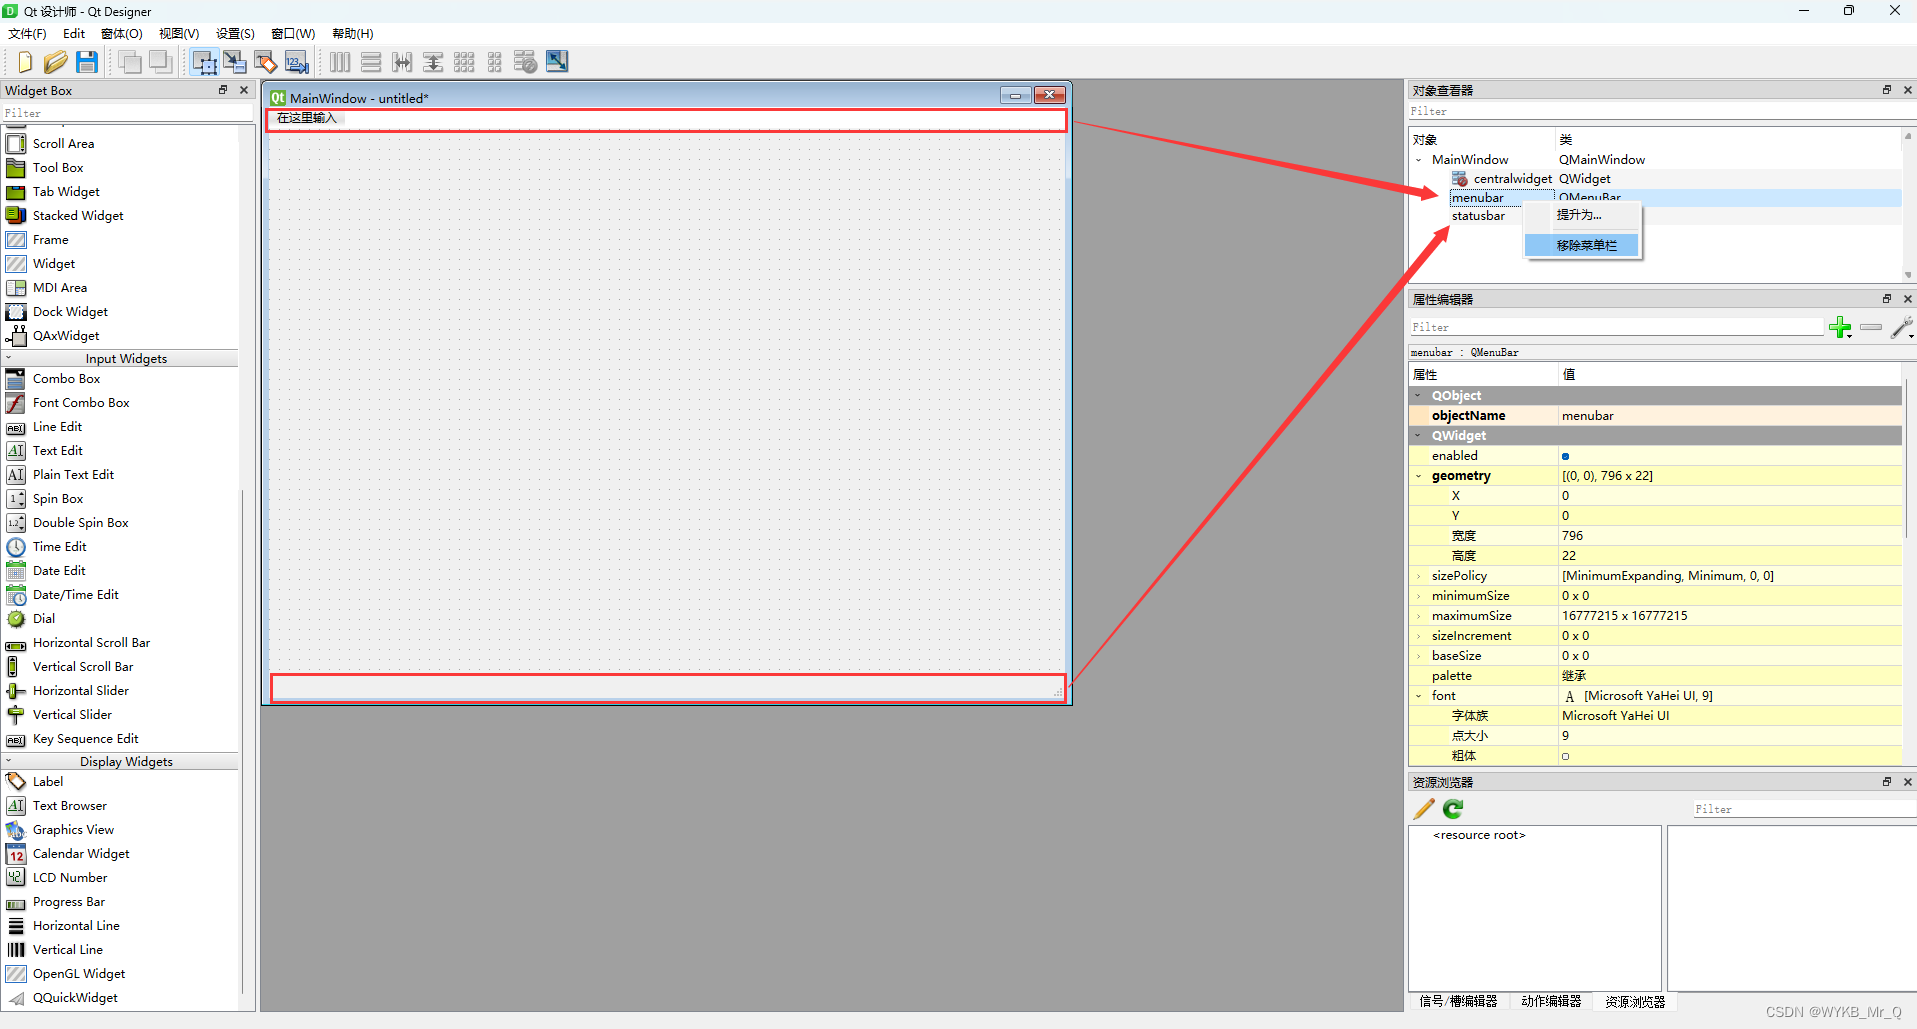This screenshot has width=1917, height=1029.
Task: Click 在这里输入 in the form menubar
Action: coord(307,118)
